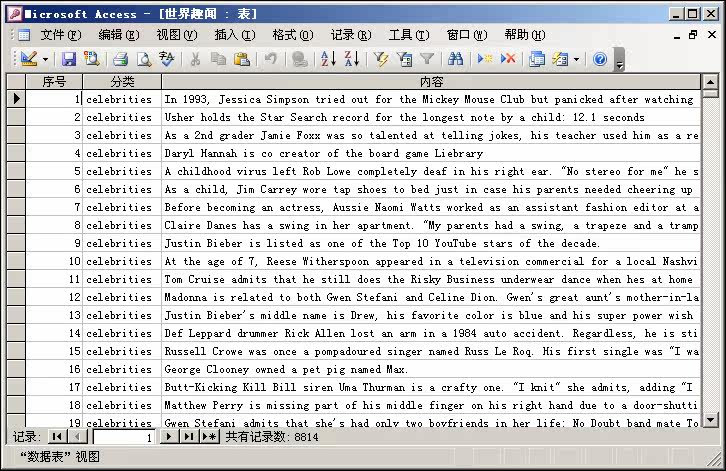Click the new record navigation button
Viewport: 726px width, 471px height.
(209, 436)
